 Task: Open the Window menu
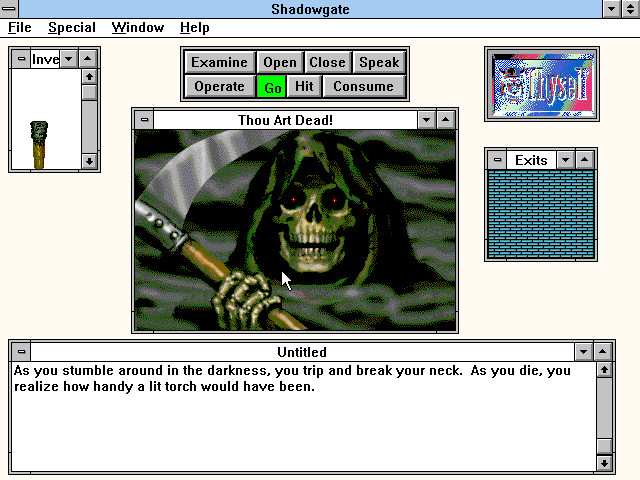click(138, 28)
